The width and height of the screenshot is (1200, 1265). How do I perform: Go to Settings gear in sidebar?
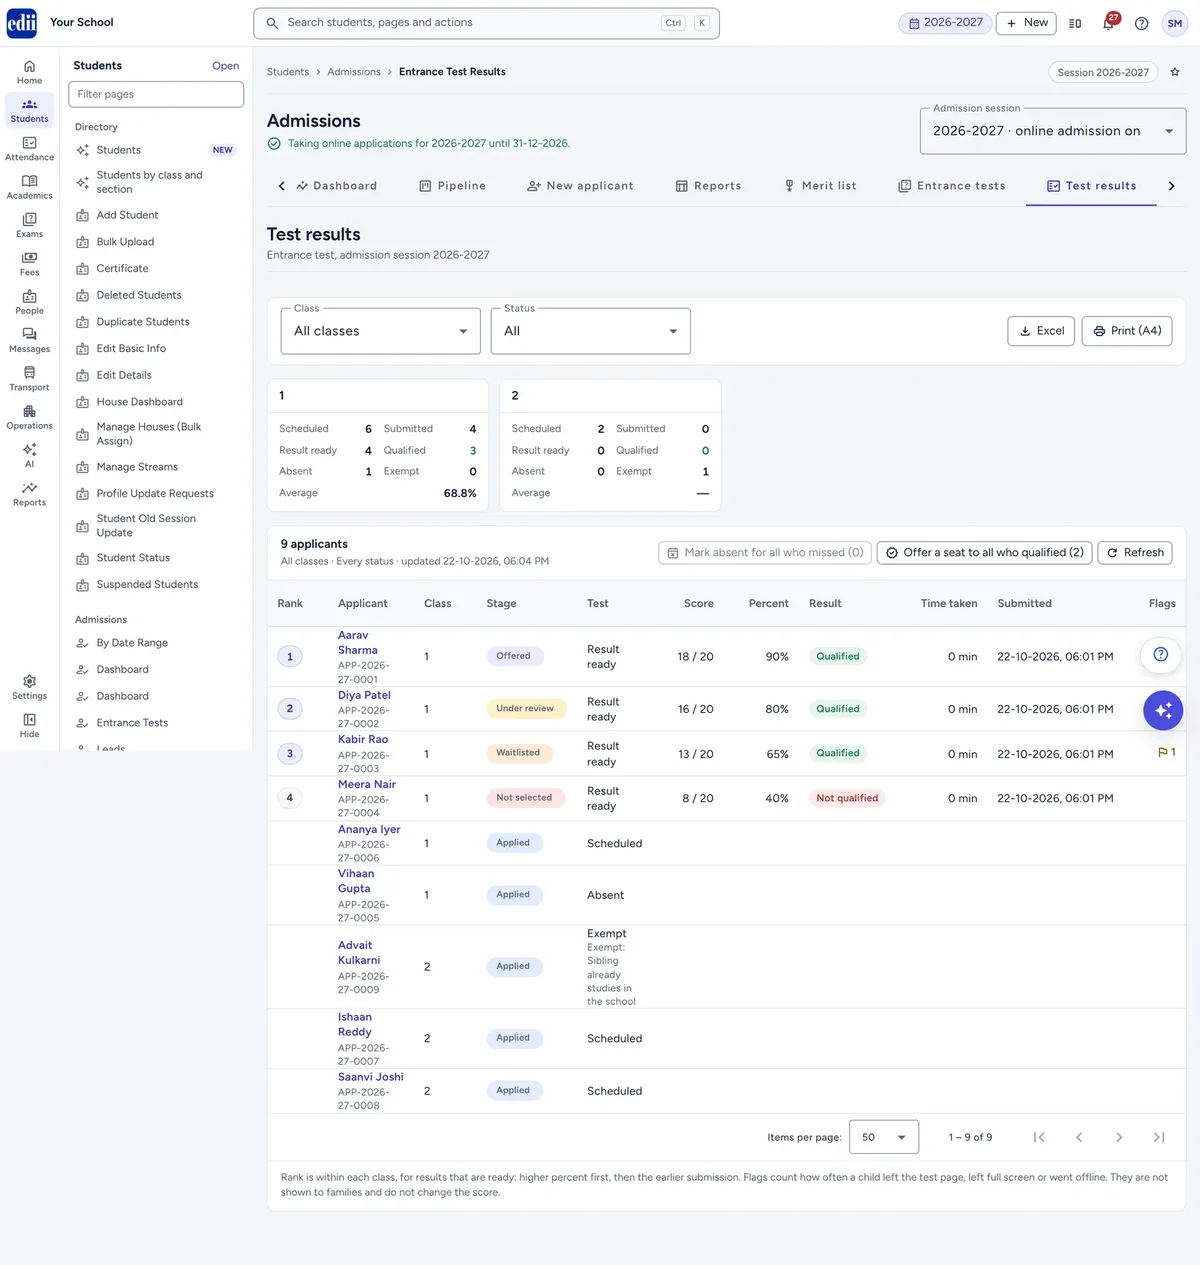click(30, 687)
